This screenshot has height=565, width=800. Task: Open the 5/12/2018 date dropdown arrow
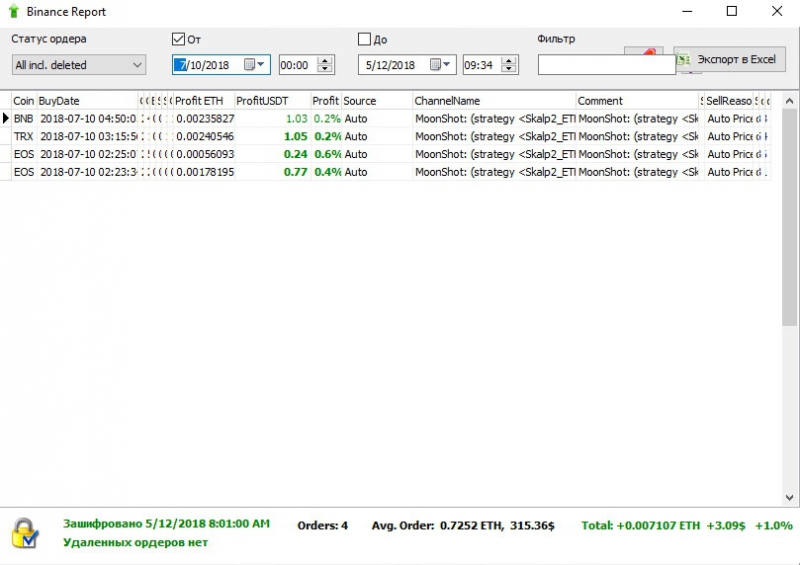pos(446,64)
